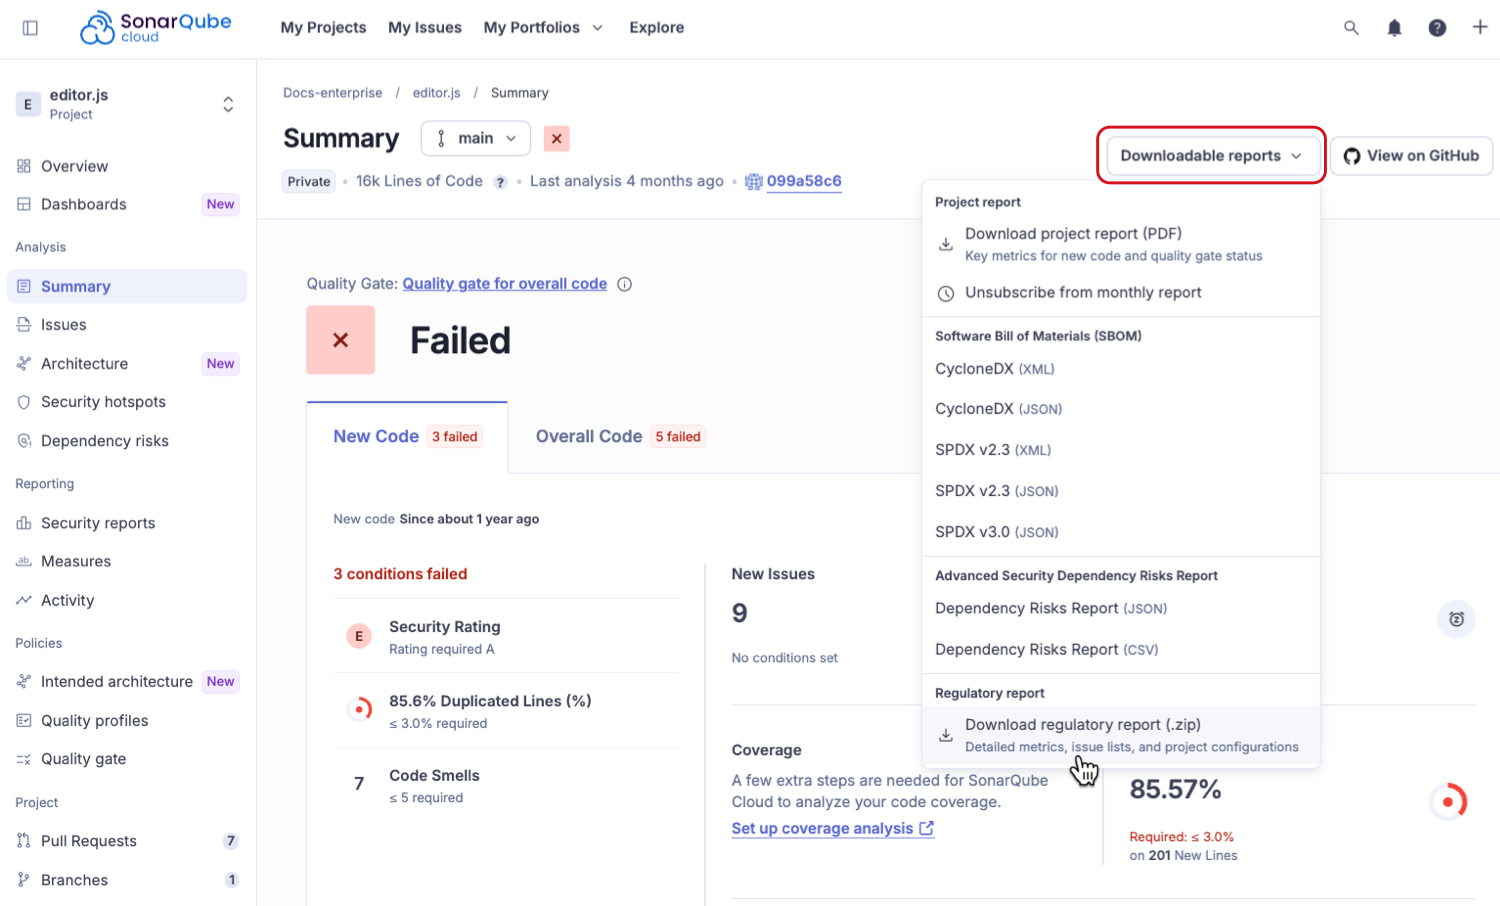Toggle the sidebar collapse icon
The height and width of the screenshot is (906, 1500).
[x=30, y=28]
